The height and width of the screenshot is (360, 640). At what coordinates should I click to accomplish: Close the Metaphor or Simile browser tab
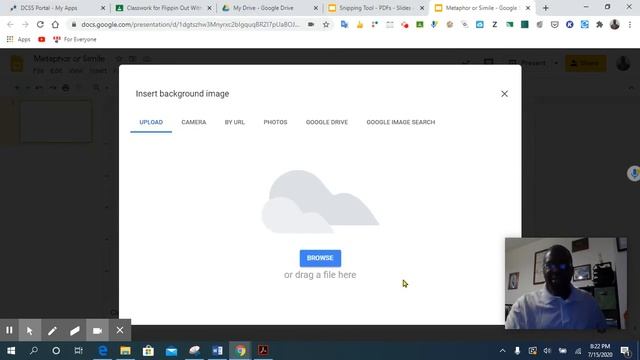pyautogui.click(x=528, y=8)
